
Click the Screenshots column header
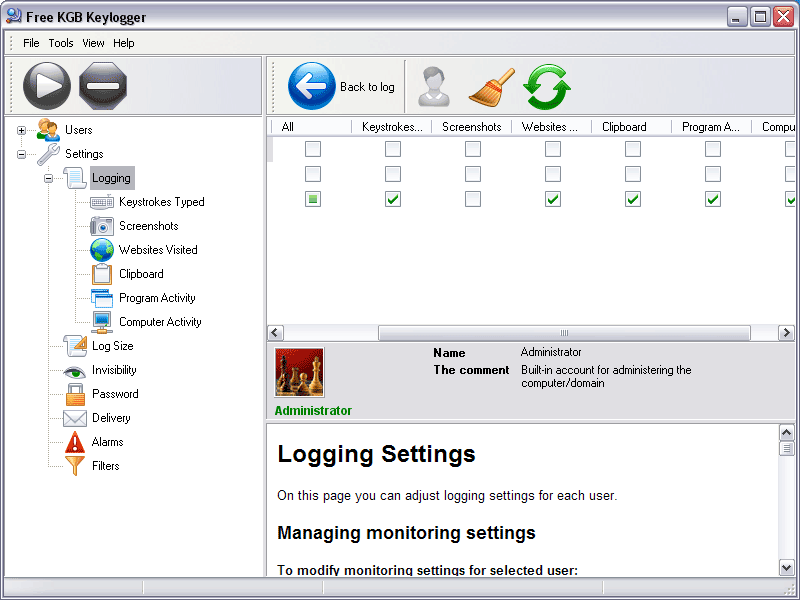(472, 127)
